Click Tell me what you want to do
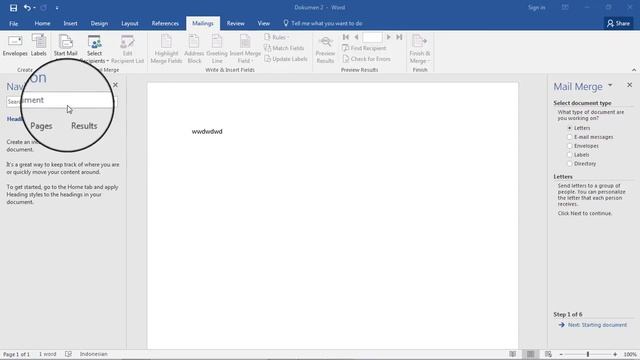 pyautogui.click(x=322, y=23)
